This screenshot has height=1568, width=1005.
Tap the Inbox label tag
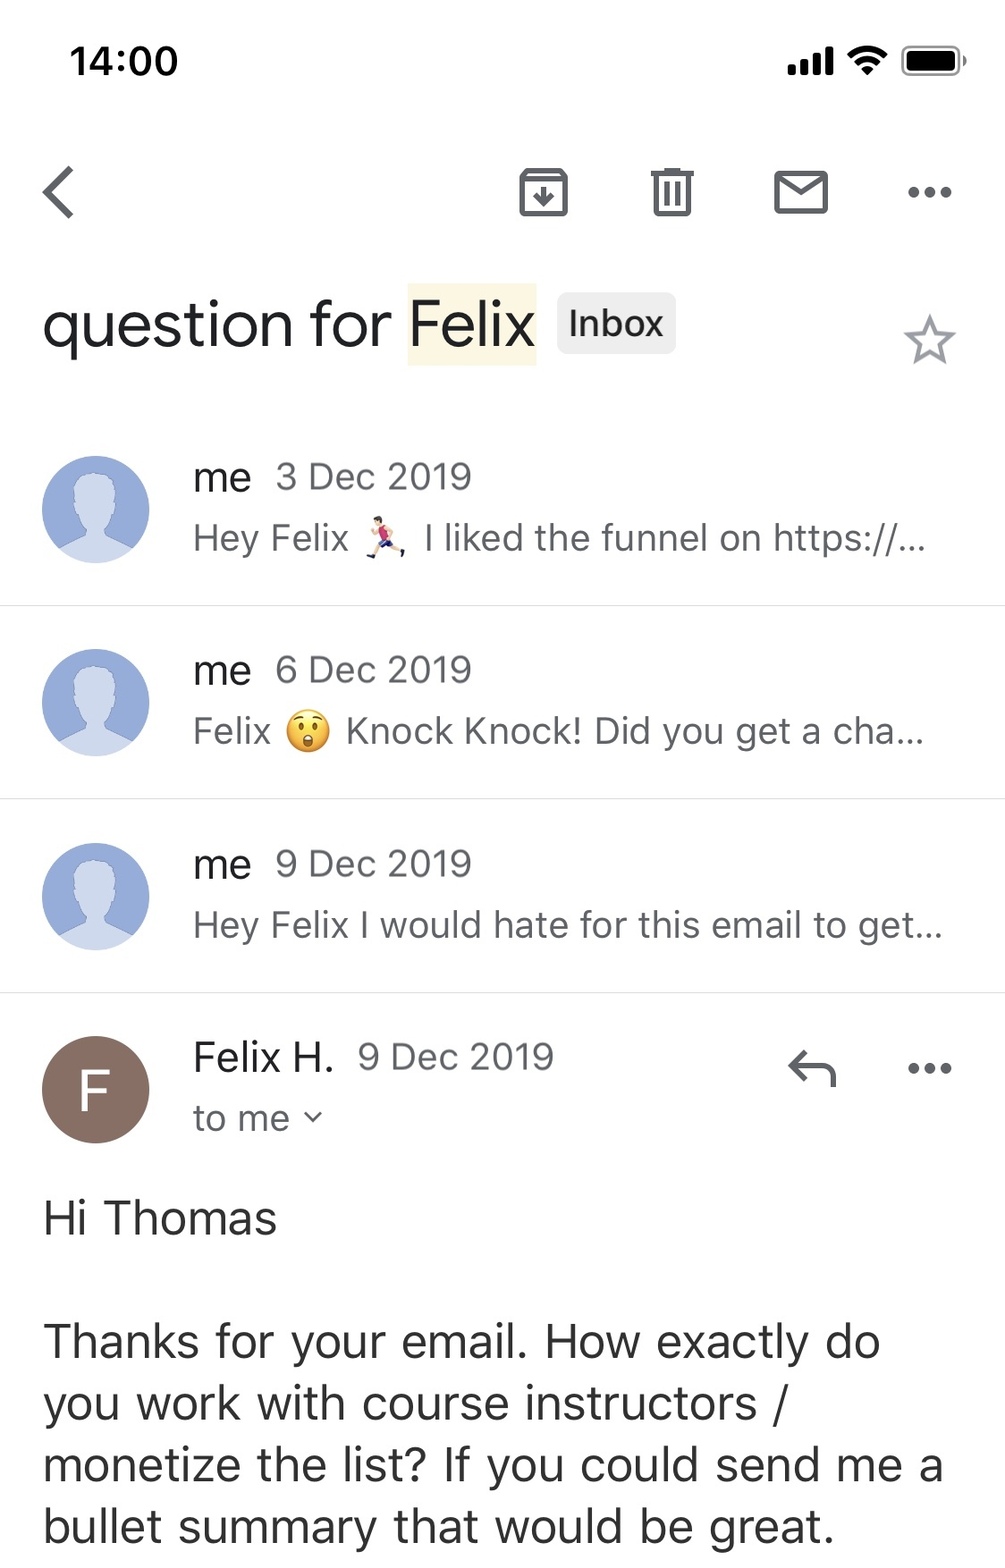616,324
